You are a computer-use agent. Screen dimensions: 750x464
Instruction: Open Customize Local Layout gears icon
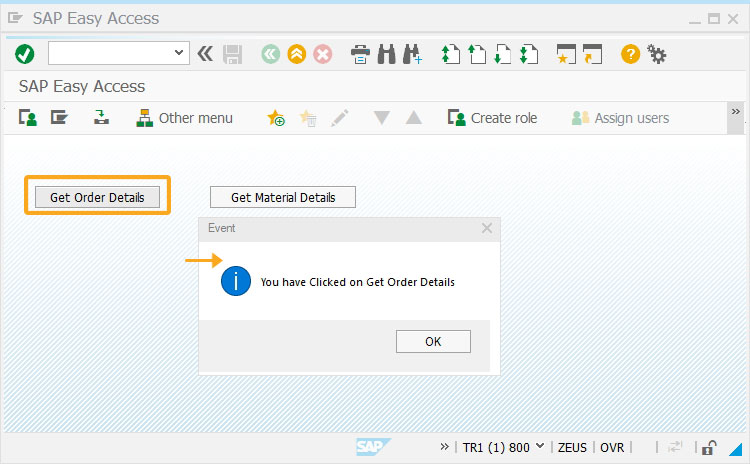click(656, 54)
